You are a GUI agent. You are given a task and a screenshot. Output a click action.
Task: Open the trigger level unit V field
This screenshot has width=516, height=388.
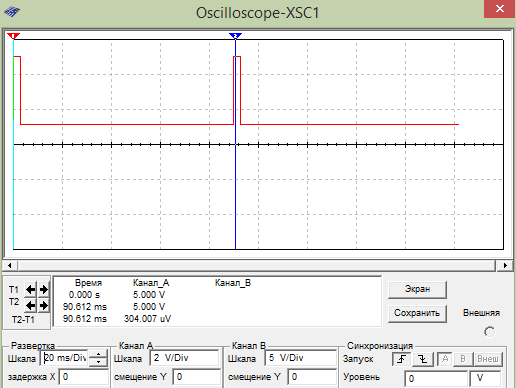coord(485,379)
